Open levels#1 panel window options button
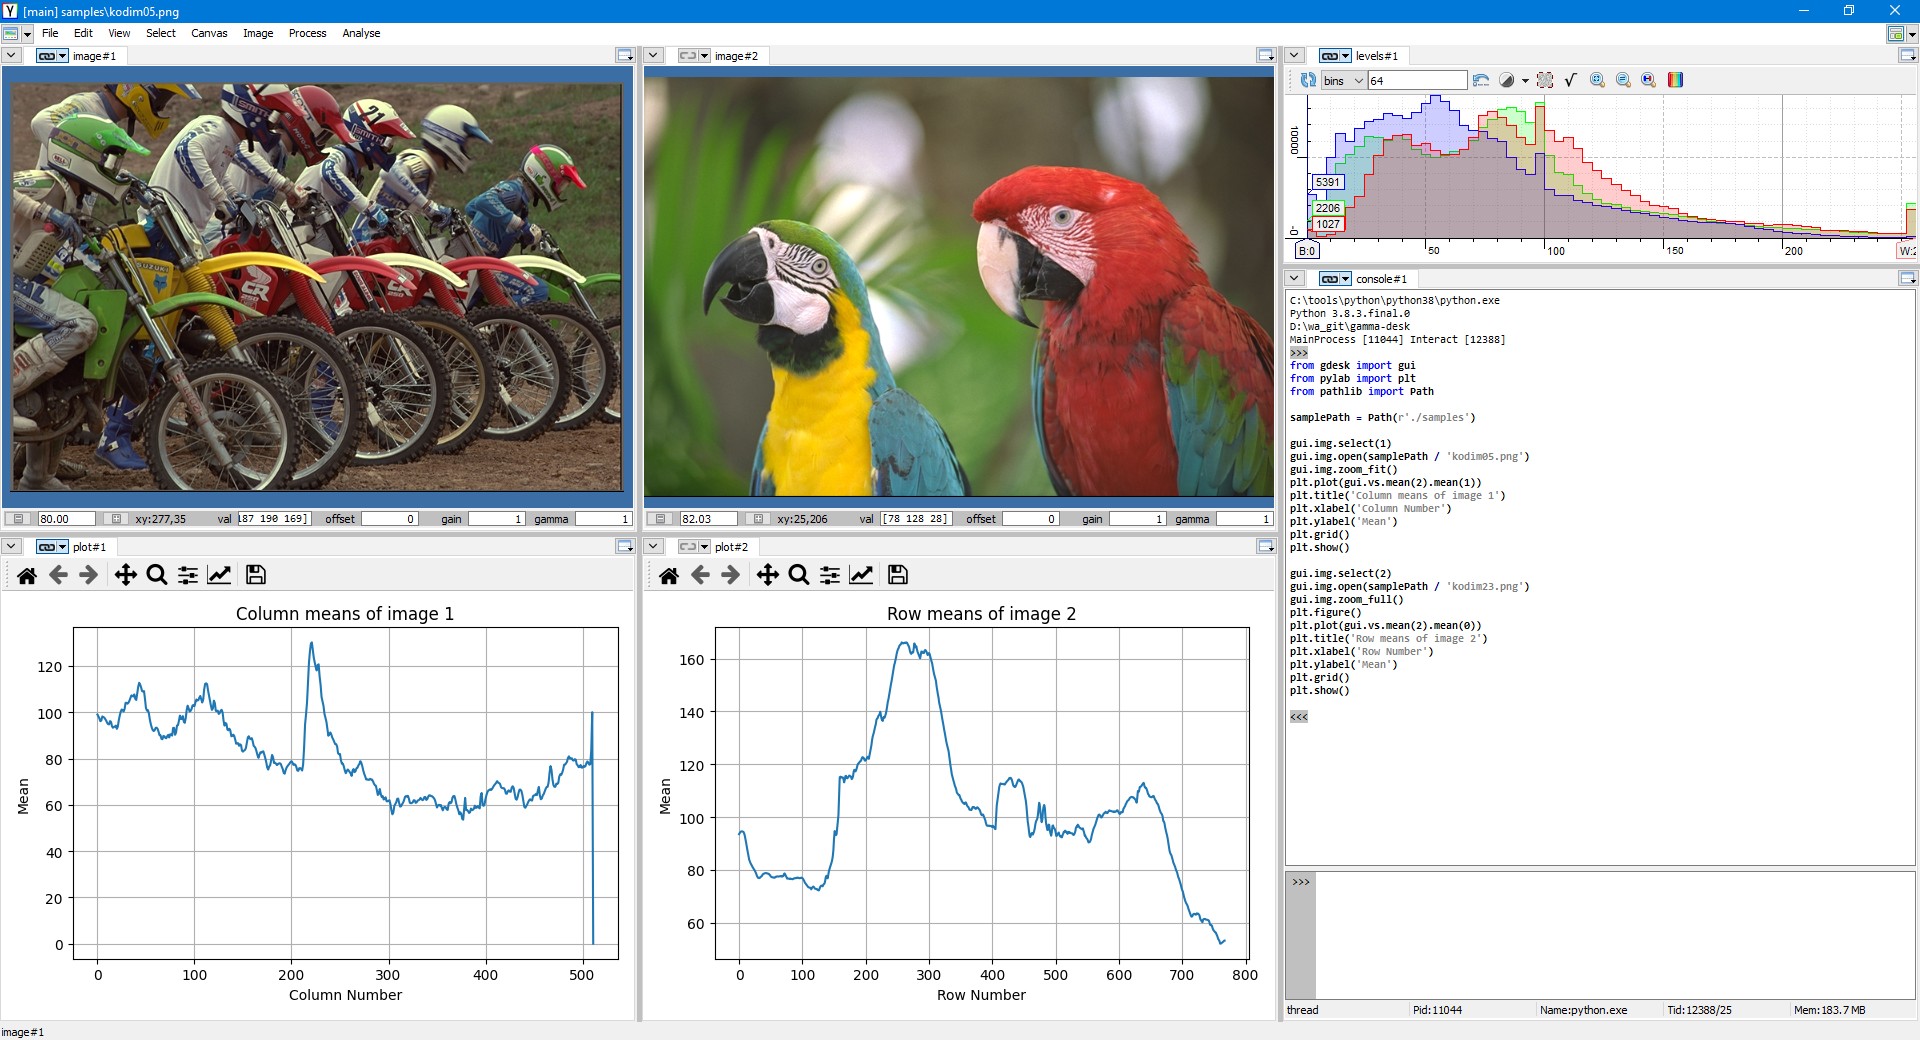Image resolution: width=1920 pixels, height=1040 pixels. click(1907, 56)
